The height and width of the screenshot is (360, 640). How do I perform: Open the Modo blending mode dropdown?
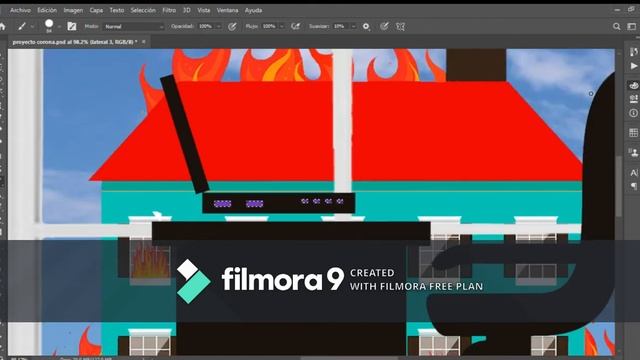pyautogui.click(x=133, y=27)
